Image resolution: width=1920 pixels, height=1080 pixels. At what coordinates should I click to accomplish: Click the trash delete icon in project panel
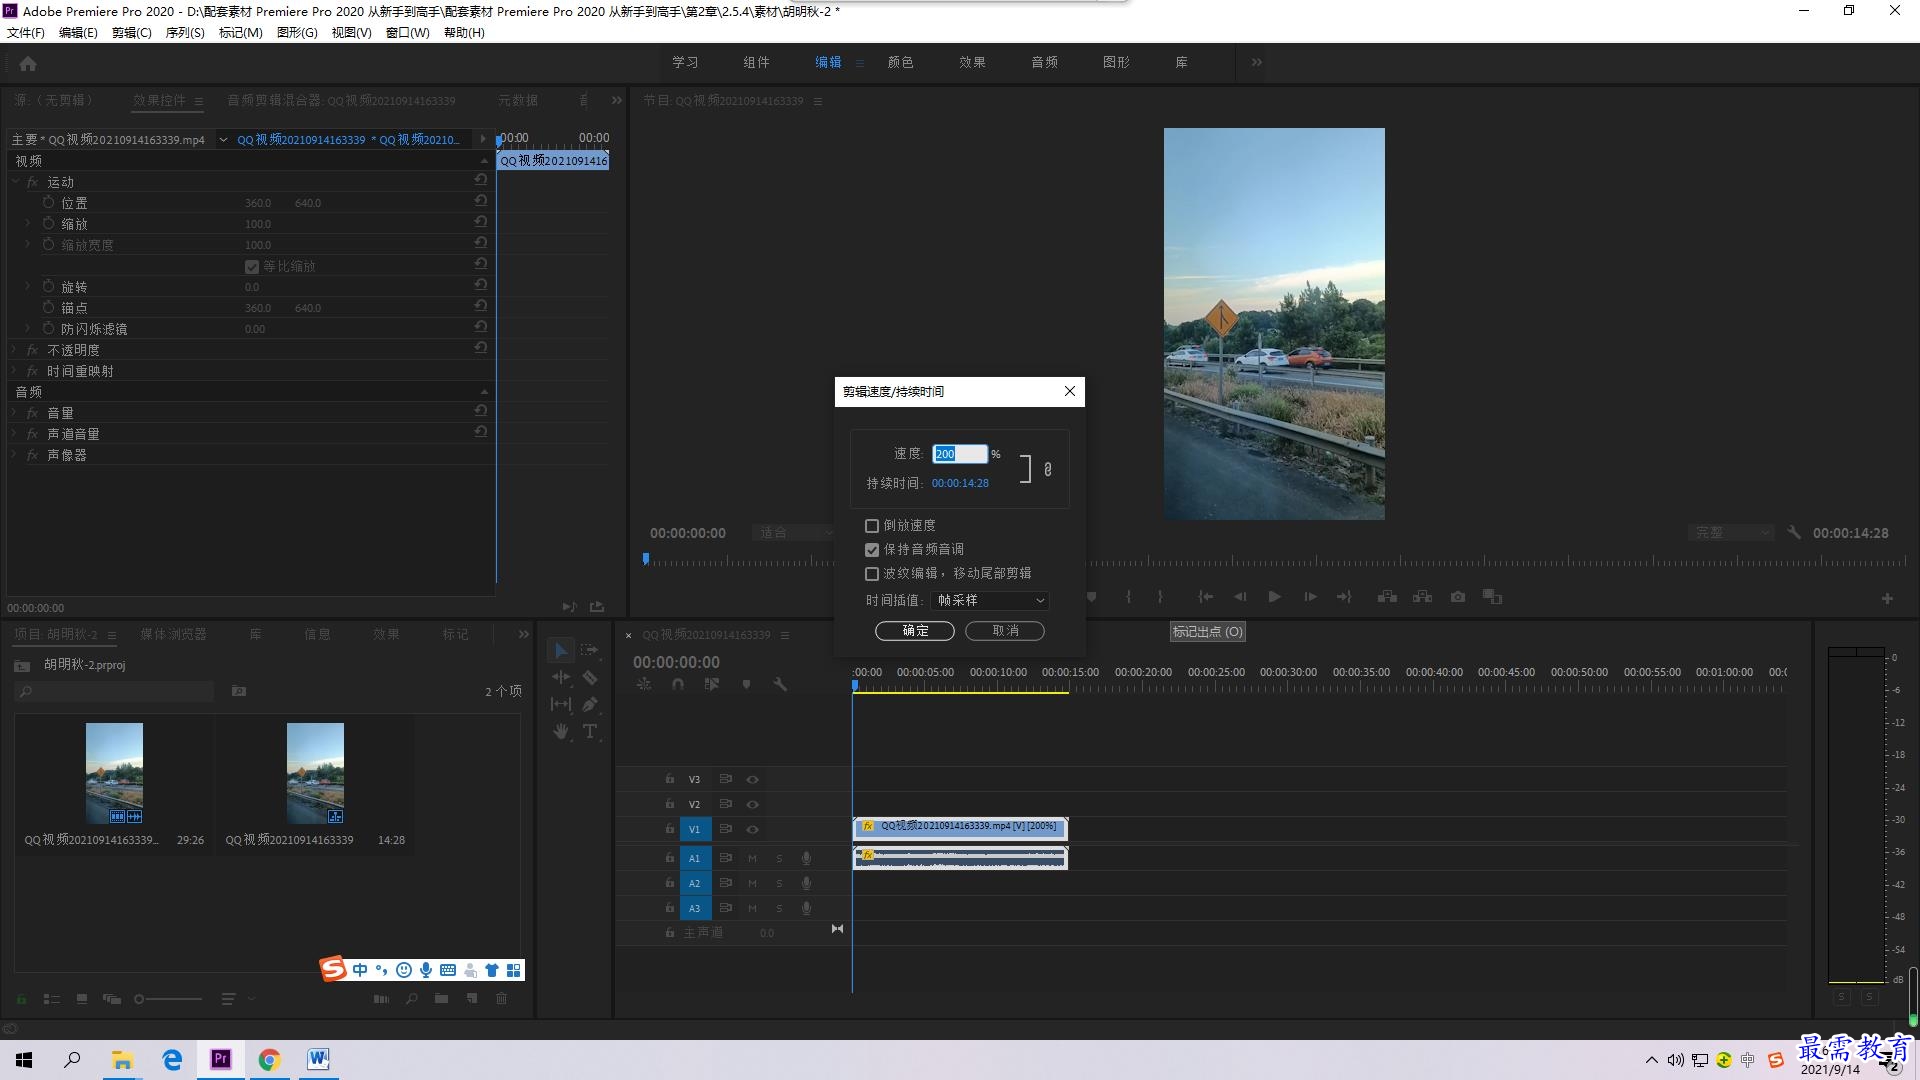[x=502, y=998]
